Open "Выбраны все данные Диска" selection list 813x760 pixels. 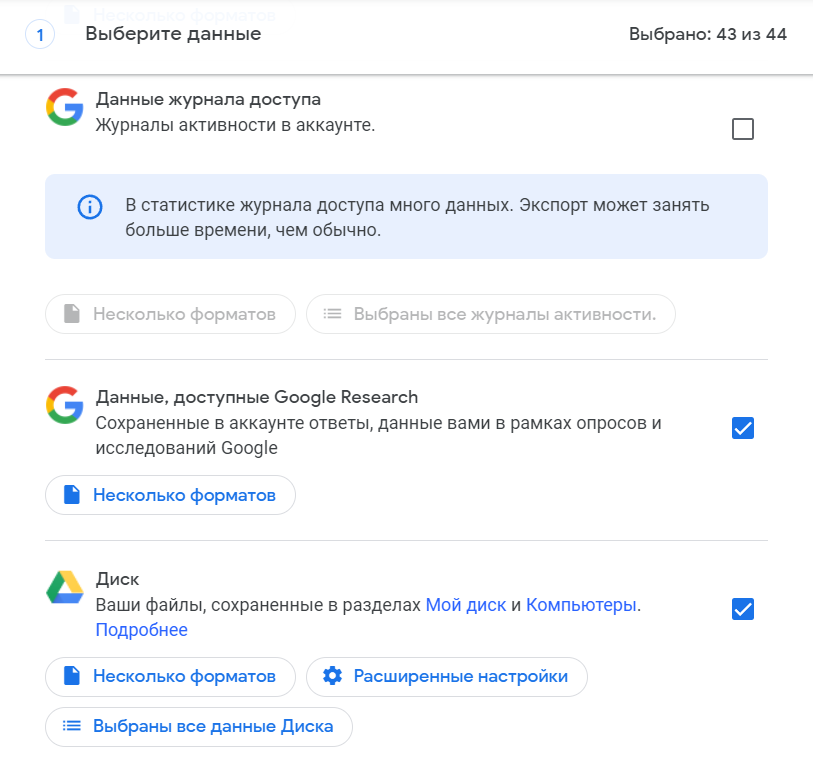(x=199, y=727)
